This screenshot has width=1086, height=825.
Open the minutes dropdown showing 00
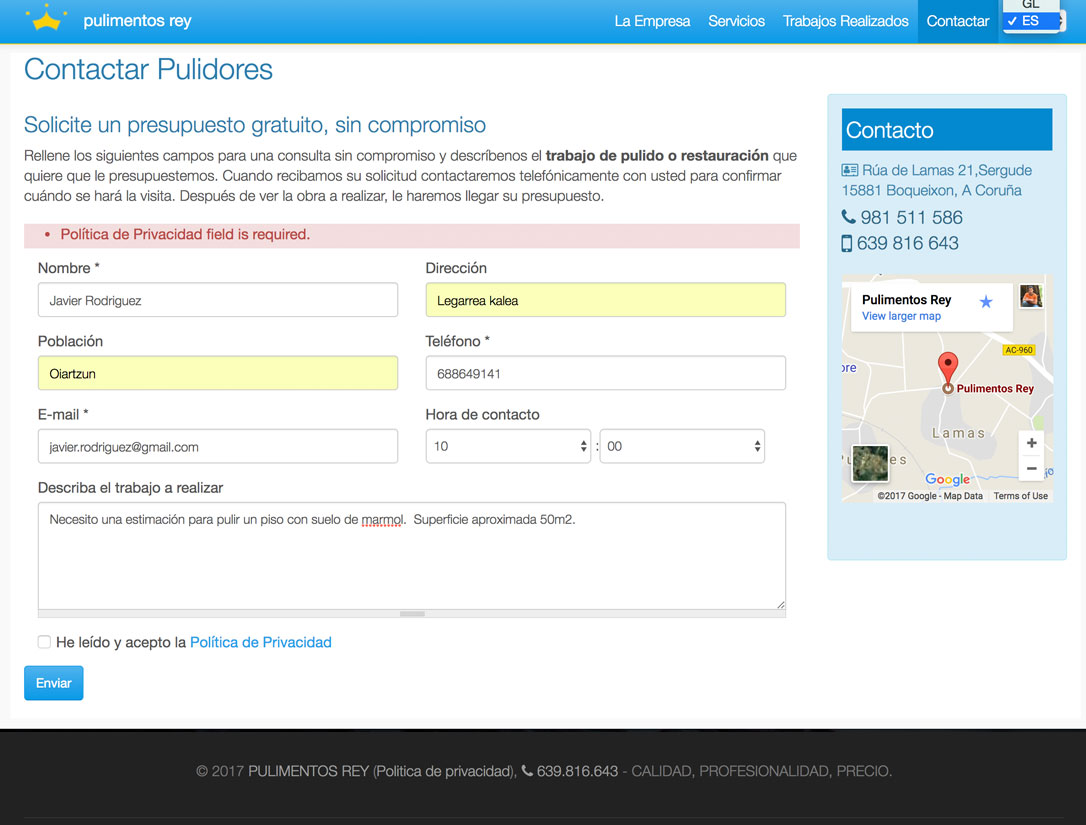[682, 447]
